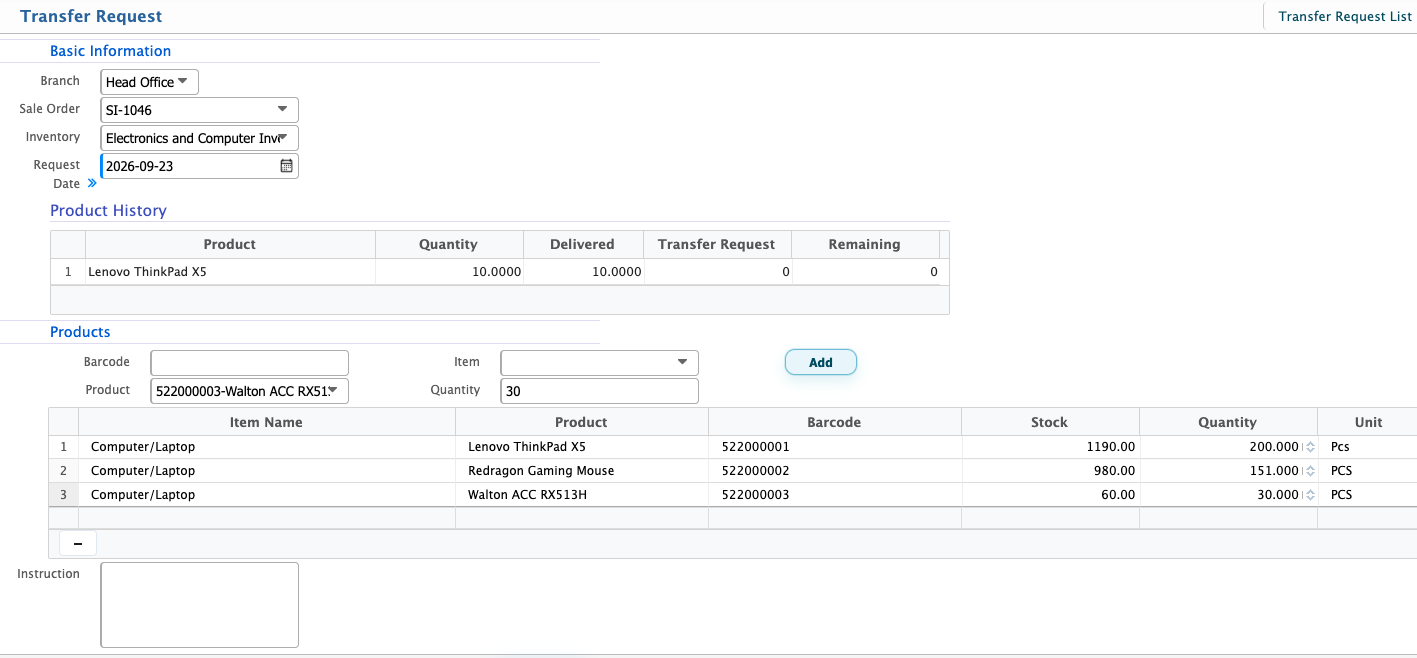The image size is (1417, 658).
Task: Click the minus button to remove row
Action: (x=78, y=543)
